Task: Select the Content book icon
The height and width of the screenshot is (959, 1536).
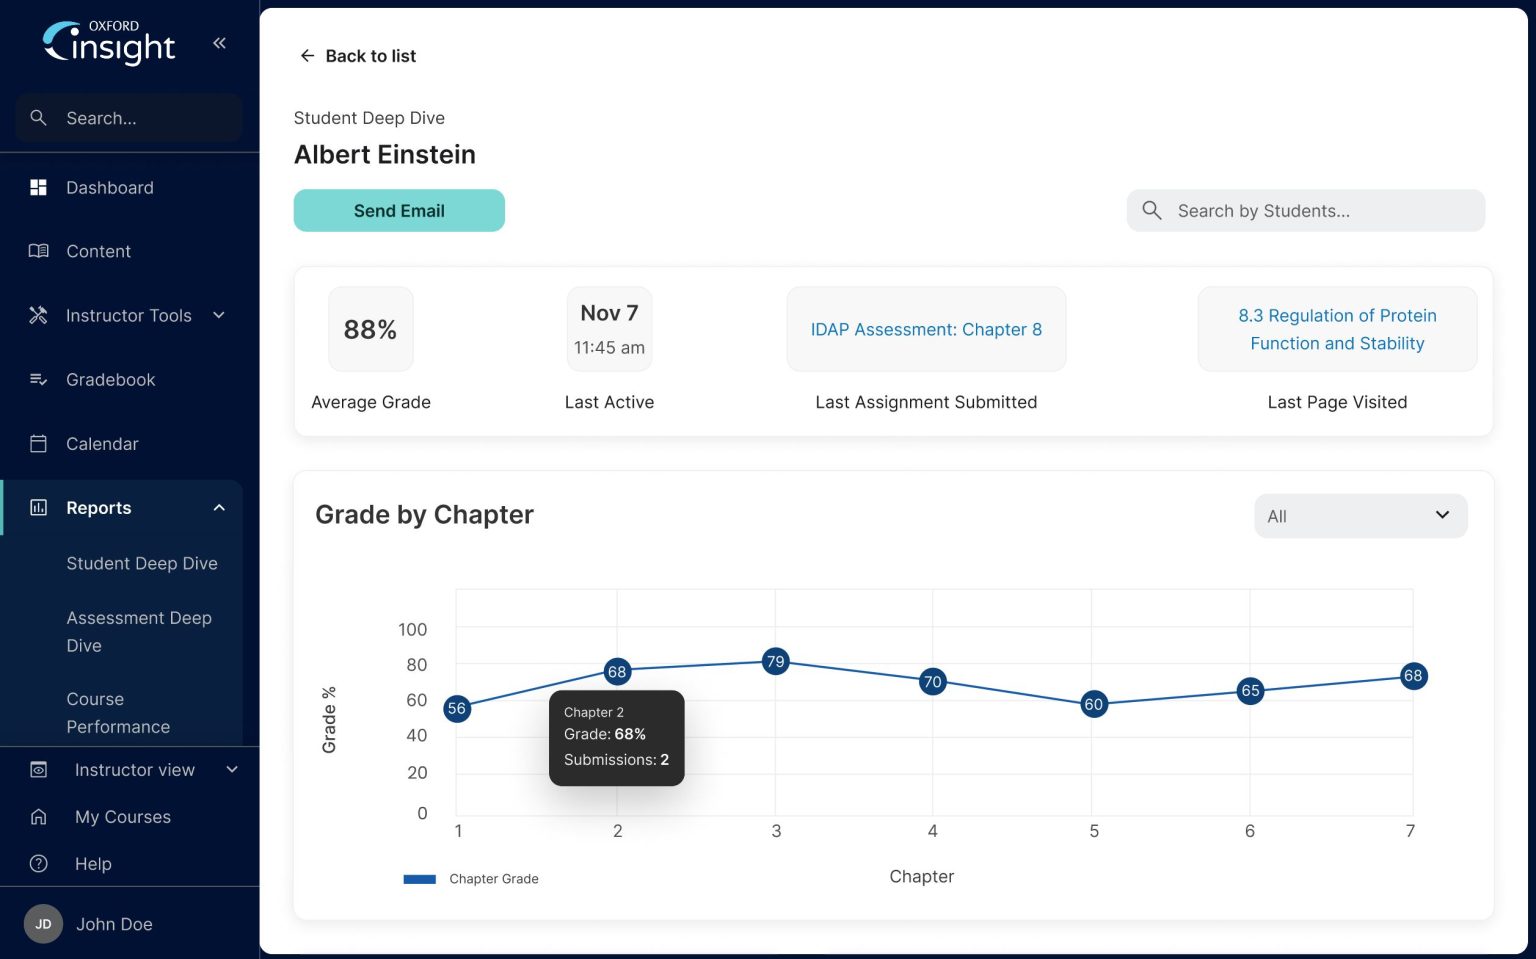Action: pos(39,251)
